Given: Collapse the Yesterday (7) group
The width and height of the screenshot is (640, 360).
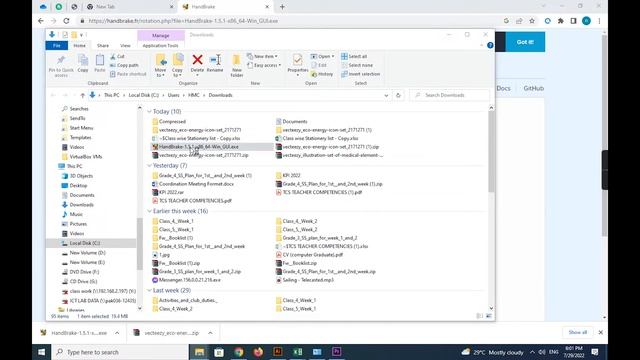Looking at the screenshot, I should (x=149, y=165).
